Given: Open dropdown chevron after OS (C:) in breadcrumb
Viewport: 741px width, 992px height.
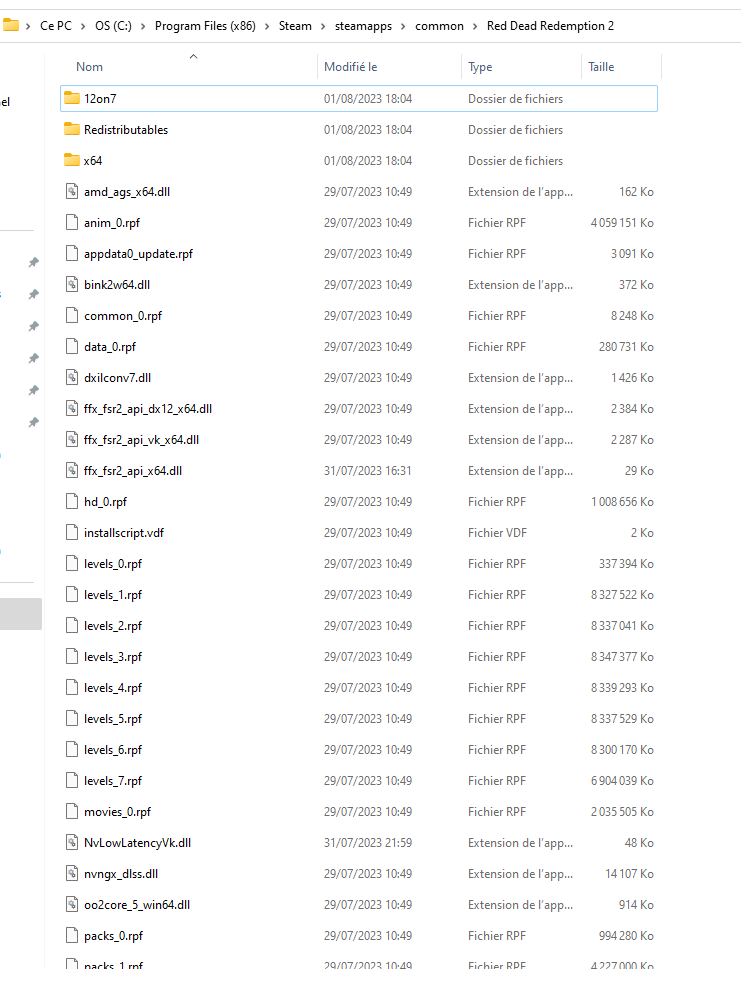Looking at the screenshot, I should point(143,26).
